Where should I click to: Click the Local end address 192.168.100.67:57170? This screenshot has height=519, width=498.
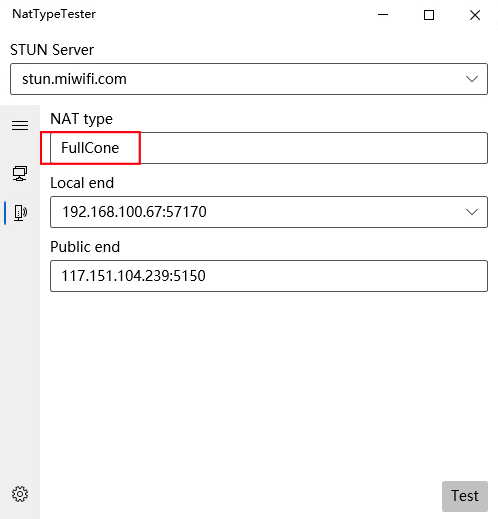[x=134, y=212]
